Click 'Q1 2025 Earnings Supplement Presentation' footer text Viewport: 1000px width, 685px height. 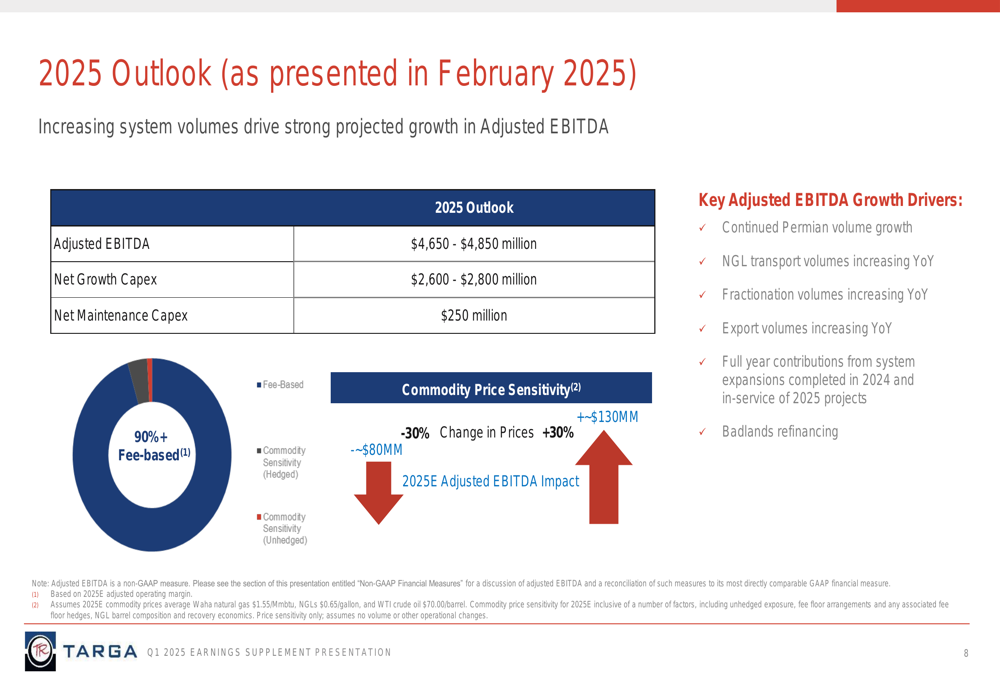[x=269, y=652]
